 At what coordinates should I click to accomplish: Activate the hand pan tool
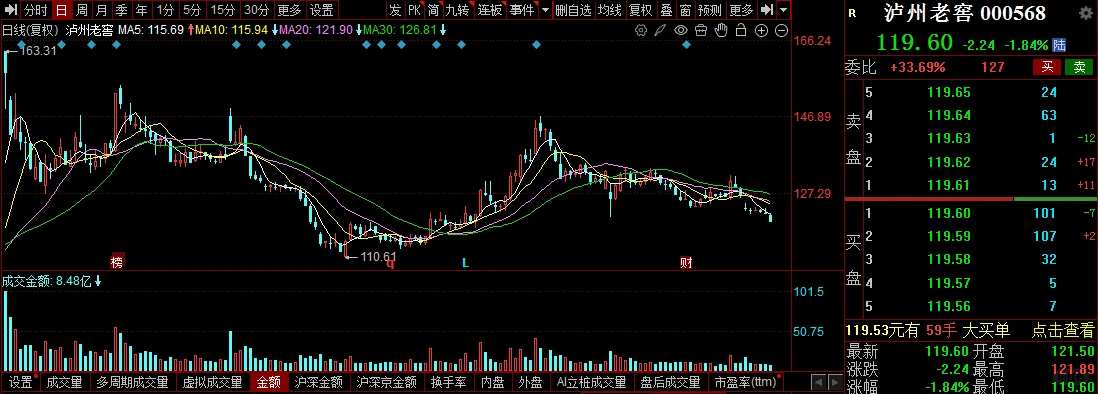721,30
